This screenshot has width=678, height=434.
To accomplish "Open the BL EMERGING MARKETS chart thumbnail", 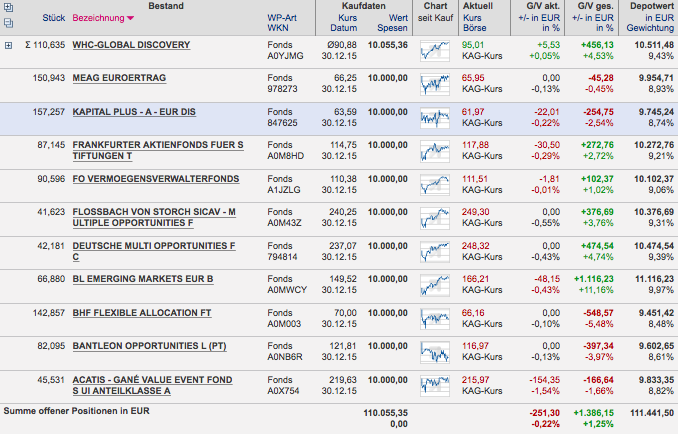I will tap(435, 285).
